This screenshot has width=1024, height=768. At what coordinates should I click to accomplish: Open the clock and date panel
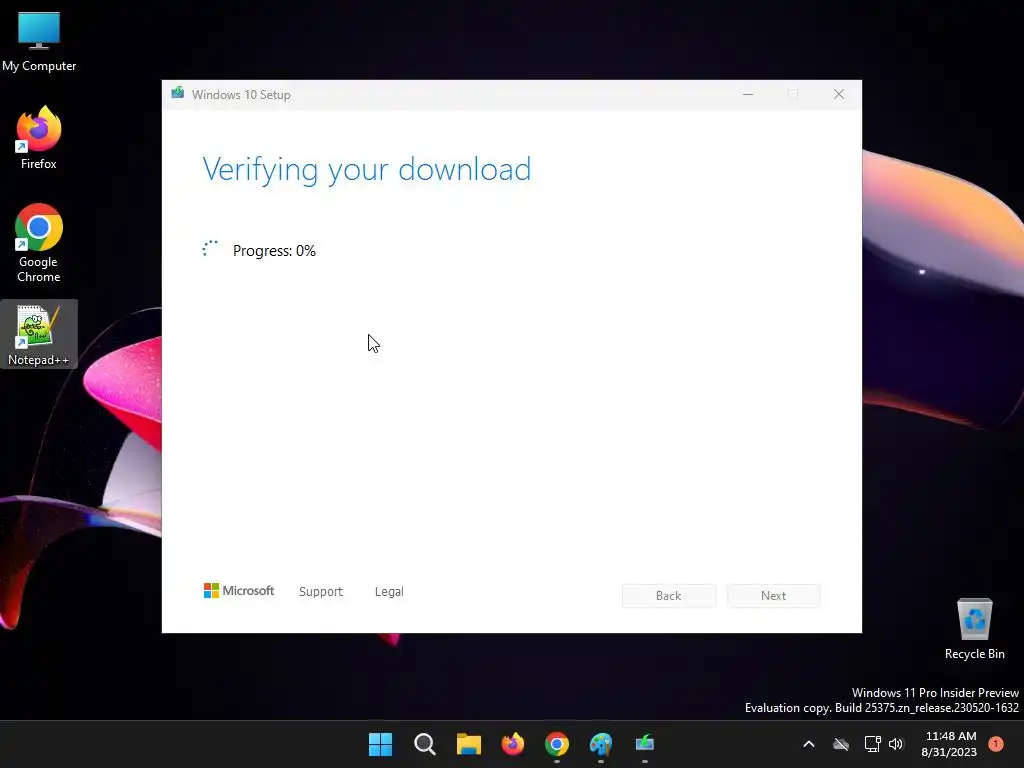click(x=949, y=744)
